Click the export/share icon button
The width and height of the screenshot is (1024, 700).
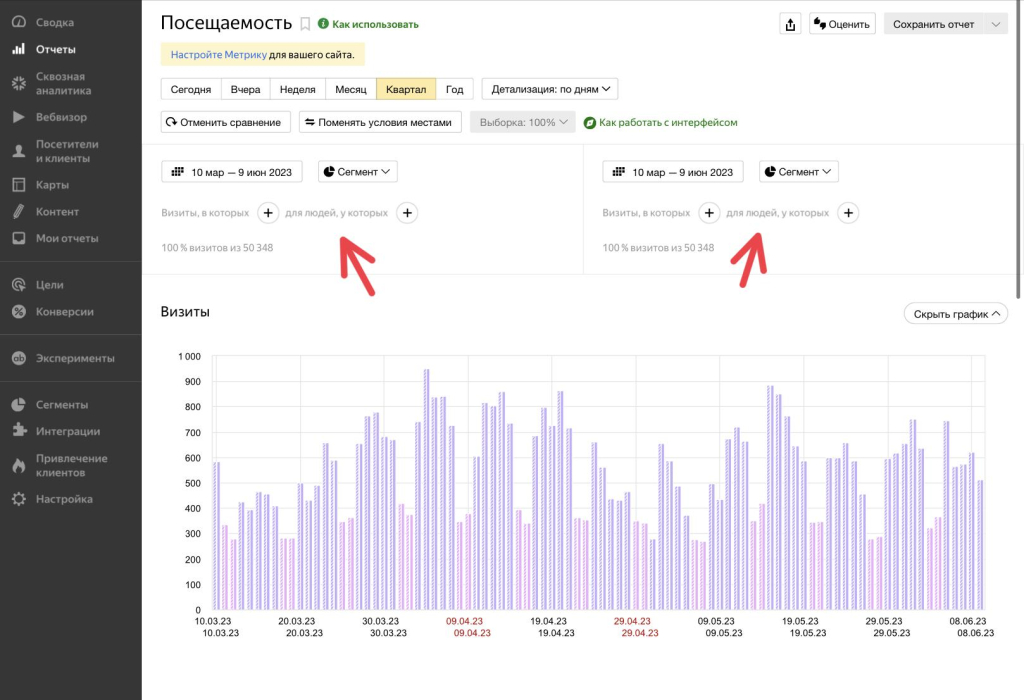click(790, 24)
